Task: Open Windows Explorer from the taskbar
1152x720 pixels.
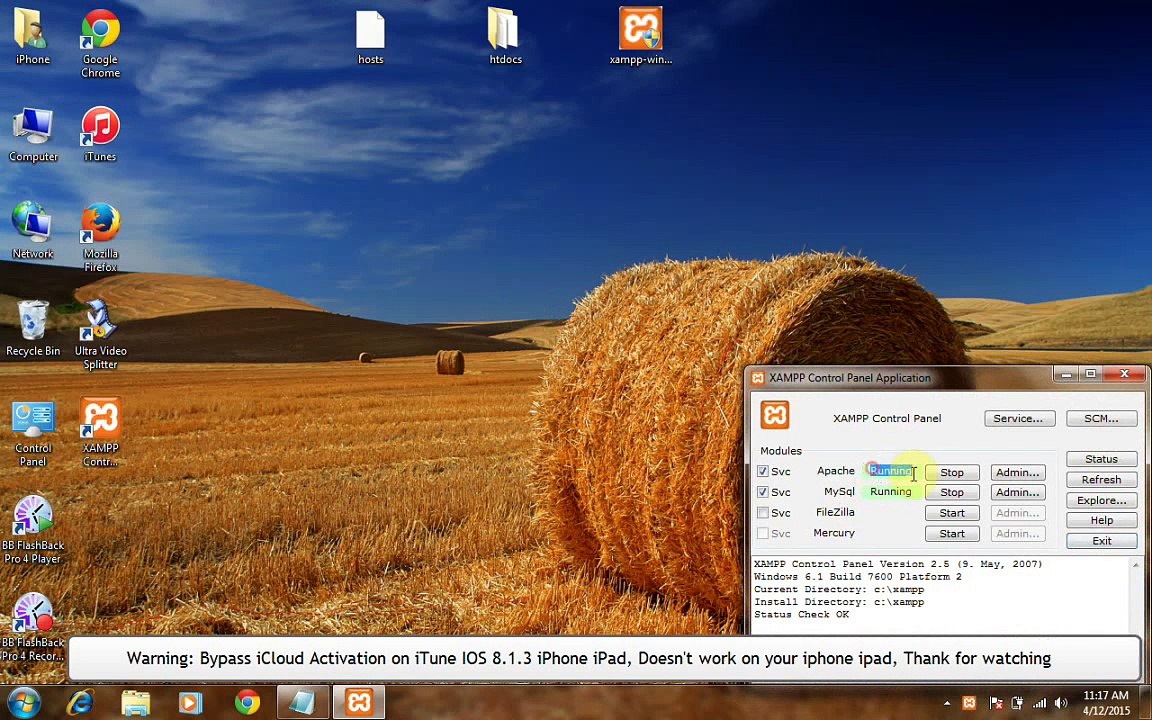Action: (x=135, y=703)
